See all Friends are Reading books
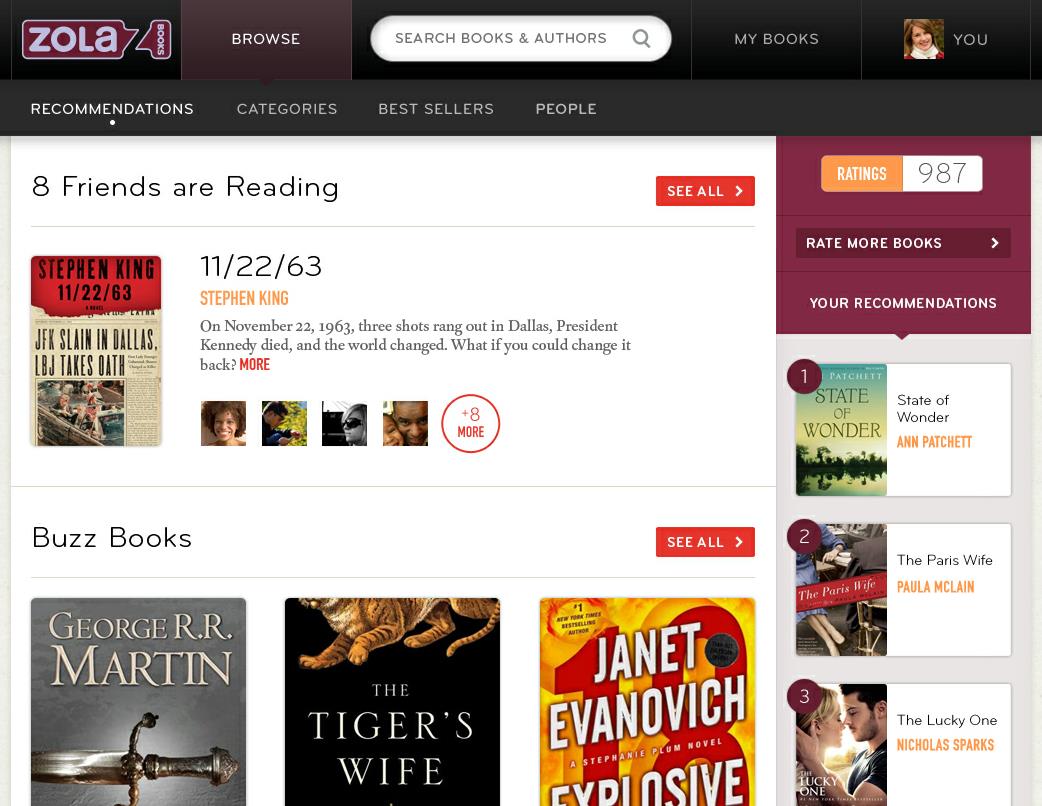1042x806 pixels. point(705,191)
